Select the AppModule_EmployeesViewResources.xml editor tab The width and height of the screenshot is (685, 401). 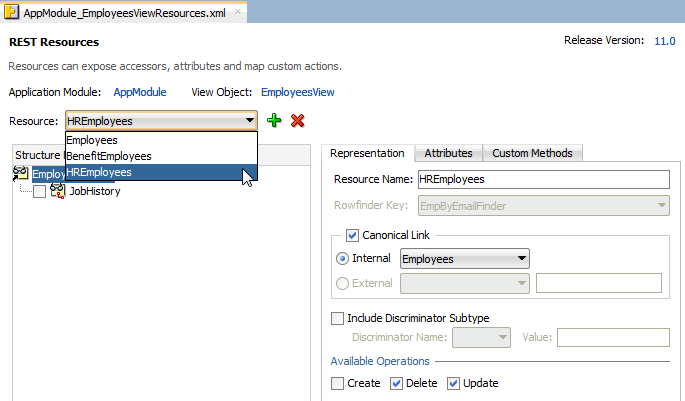point(125,12)
